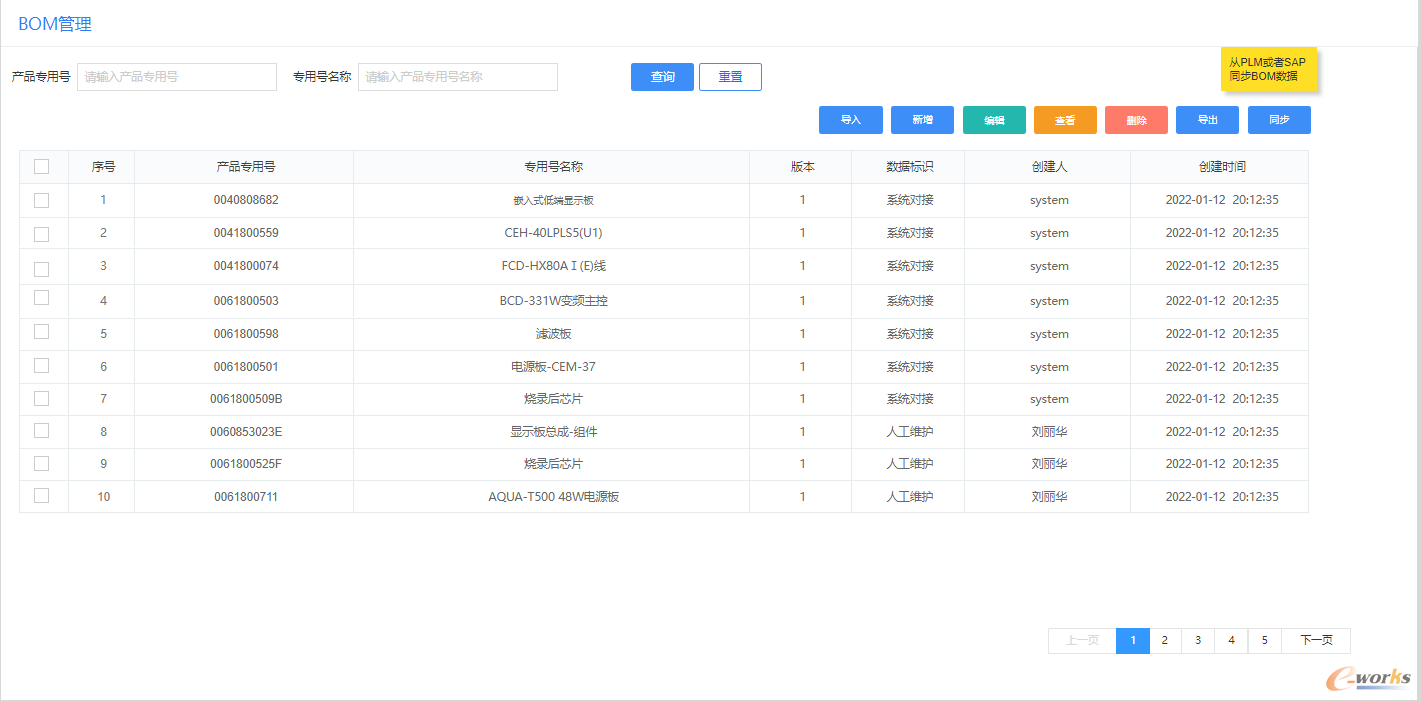Select cell AQUA-T500 48W电源板

pyautogui.click(x=553, y=497)
